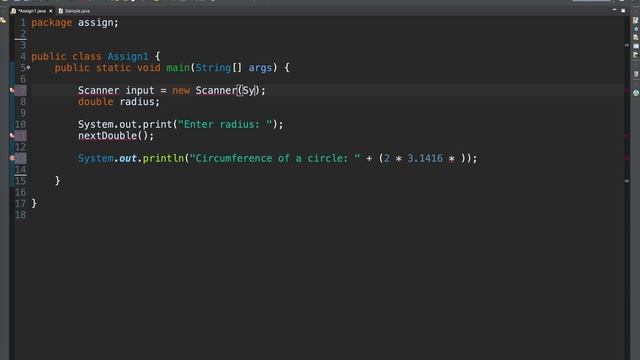This screenshot has width=640, height=360.
Task: Close the Assign1.java tab
Action: pos(51,11)
